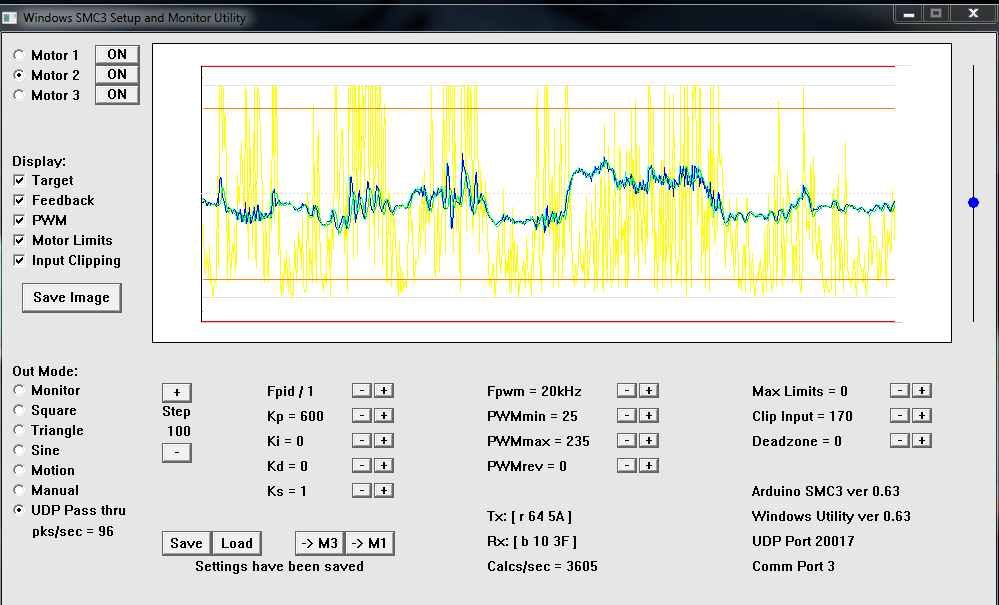Uncheck the Feedback display checkbox
Screen dimensions: 999x605
click(20, 201)
